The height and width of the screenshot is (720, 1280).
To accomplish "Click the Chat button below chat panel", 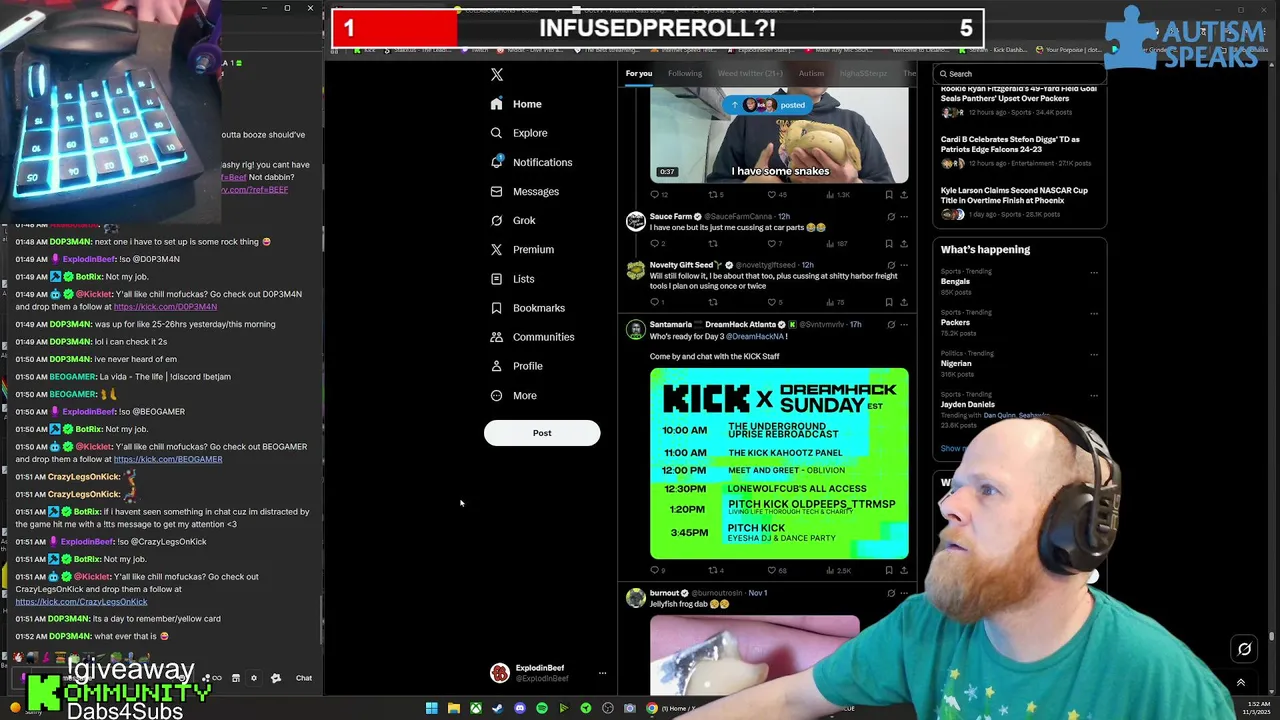I will (304, 678).
